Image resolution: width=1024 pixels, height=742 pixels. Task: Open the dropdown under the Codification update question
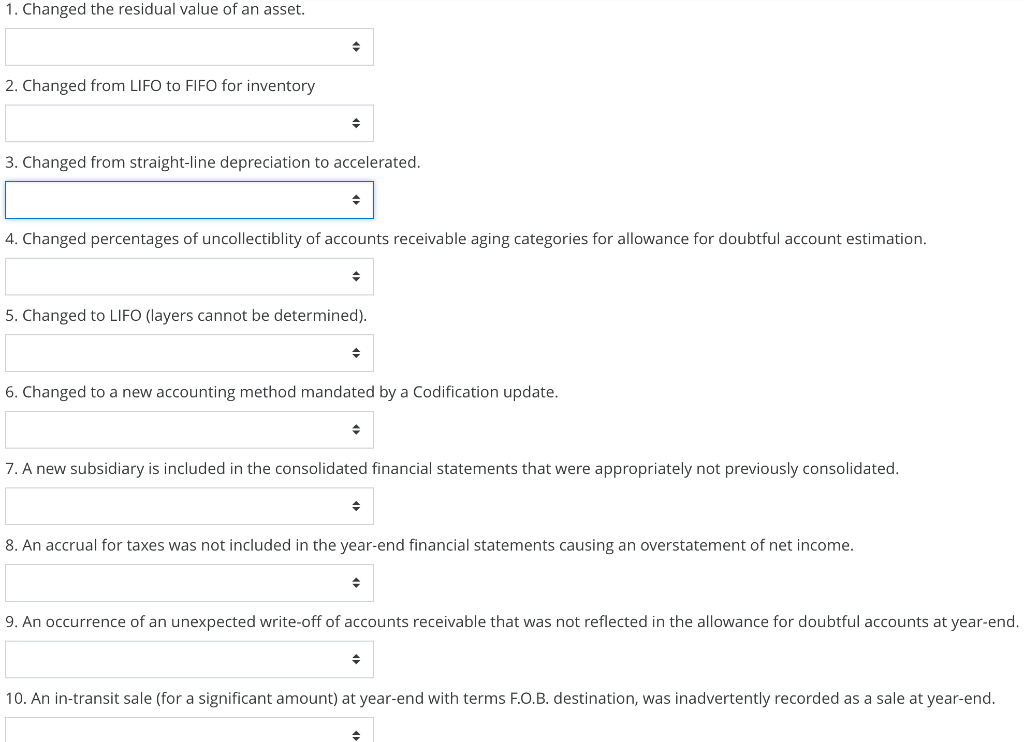[189, 429]
